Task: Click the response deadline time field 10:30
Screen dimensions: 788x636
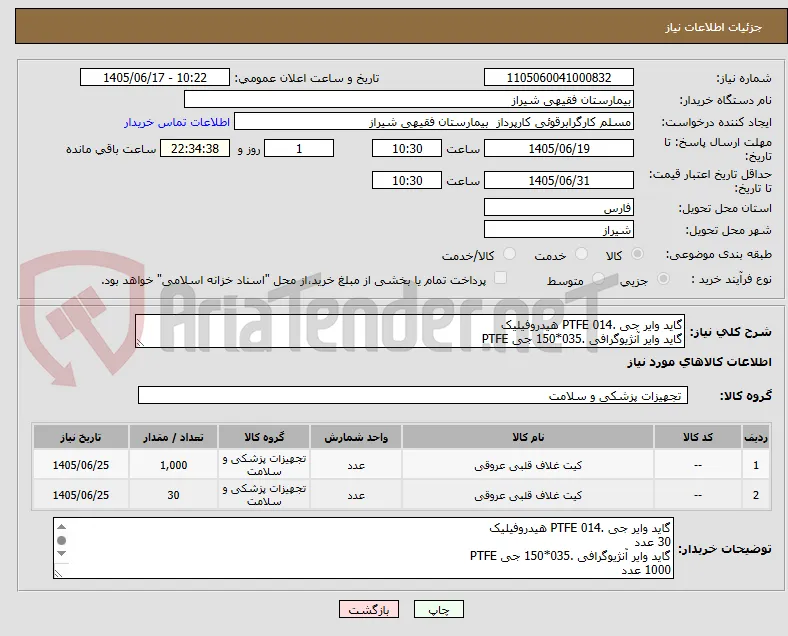Action: tap(407, 148)
